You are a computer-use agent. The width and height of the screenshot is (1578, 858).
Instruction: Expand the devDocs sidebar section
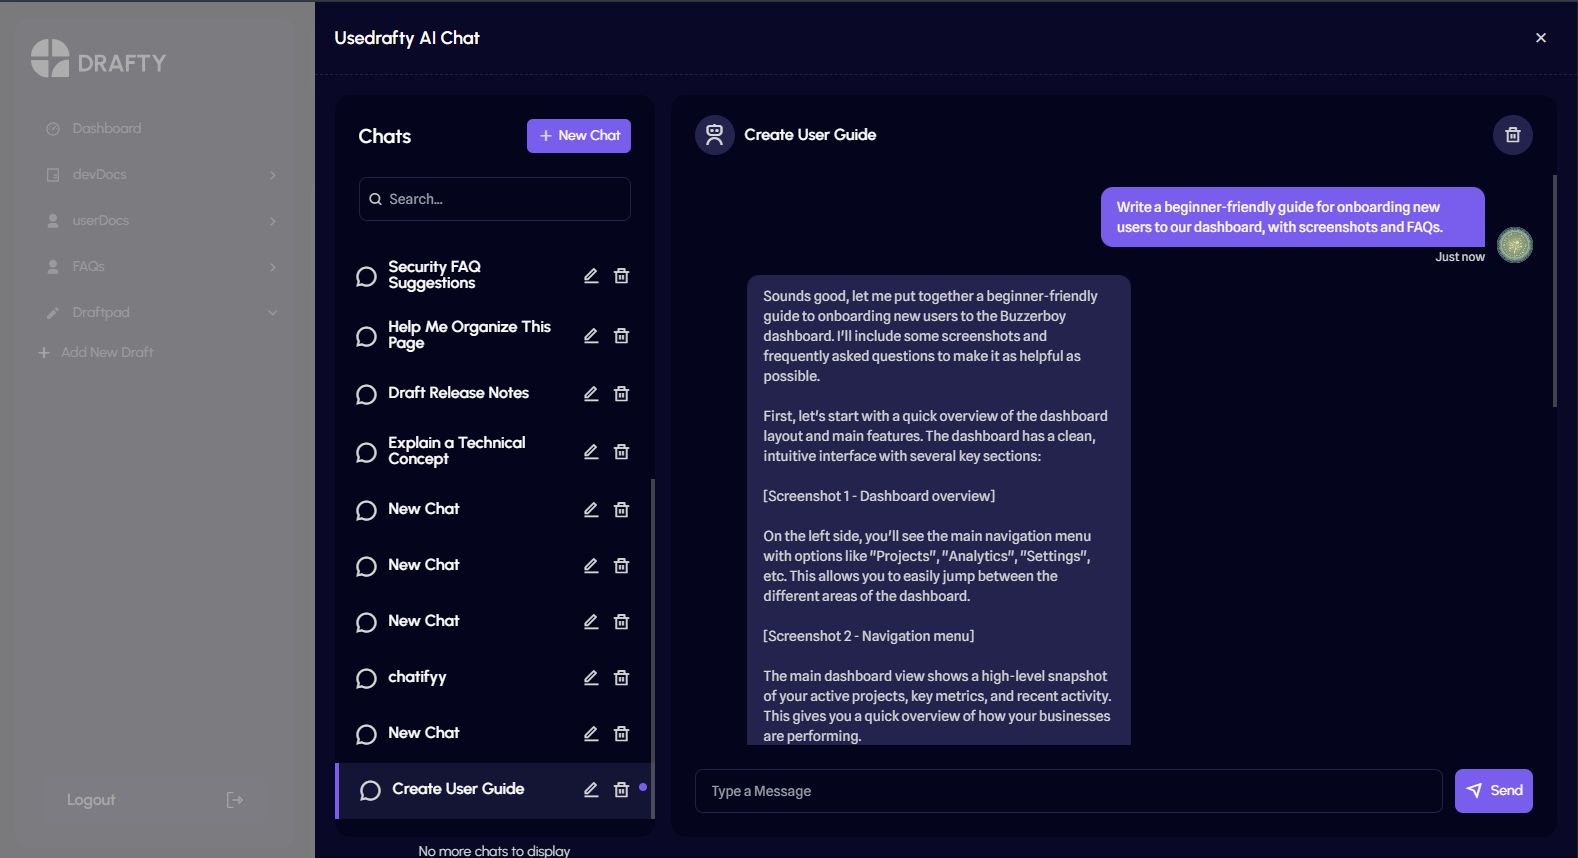pyautogui.click(x=272, y=175)
